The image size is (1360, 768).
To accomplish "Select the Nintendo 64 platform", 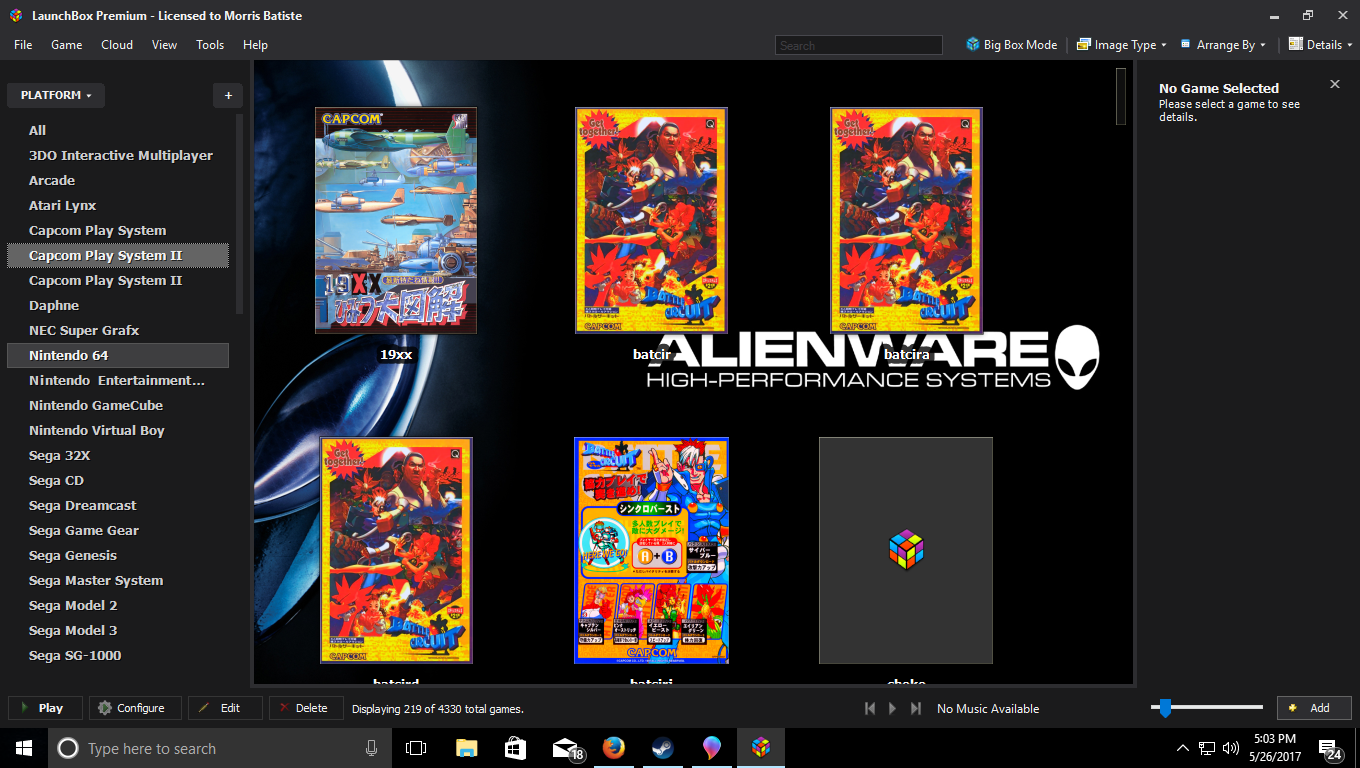I will (118, 355).
